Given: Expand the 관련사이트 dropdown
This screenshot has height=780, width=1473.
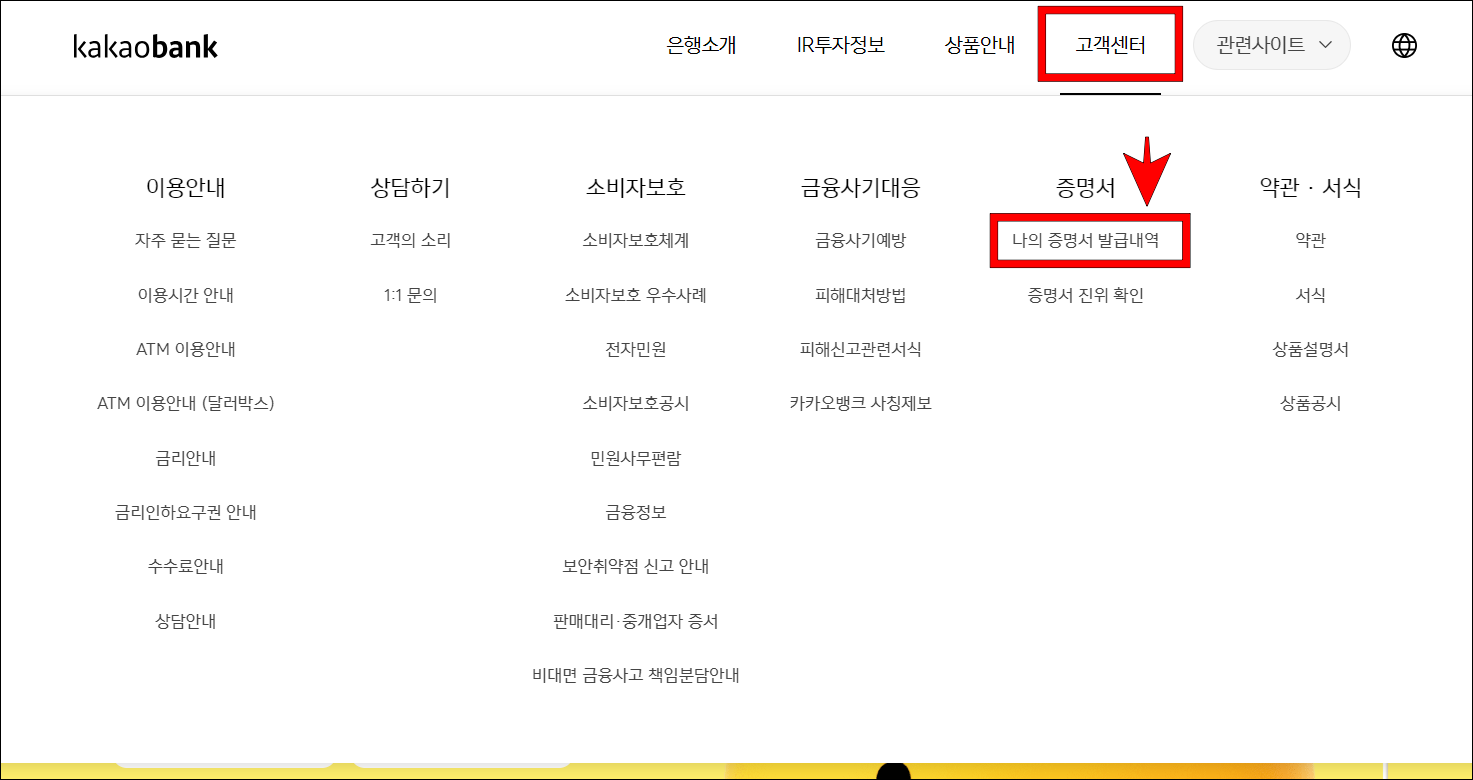Looking at the screenshot, I should click(x=1271, y=45).
